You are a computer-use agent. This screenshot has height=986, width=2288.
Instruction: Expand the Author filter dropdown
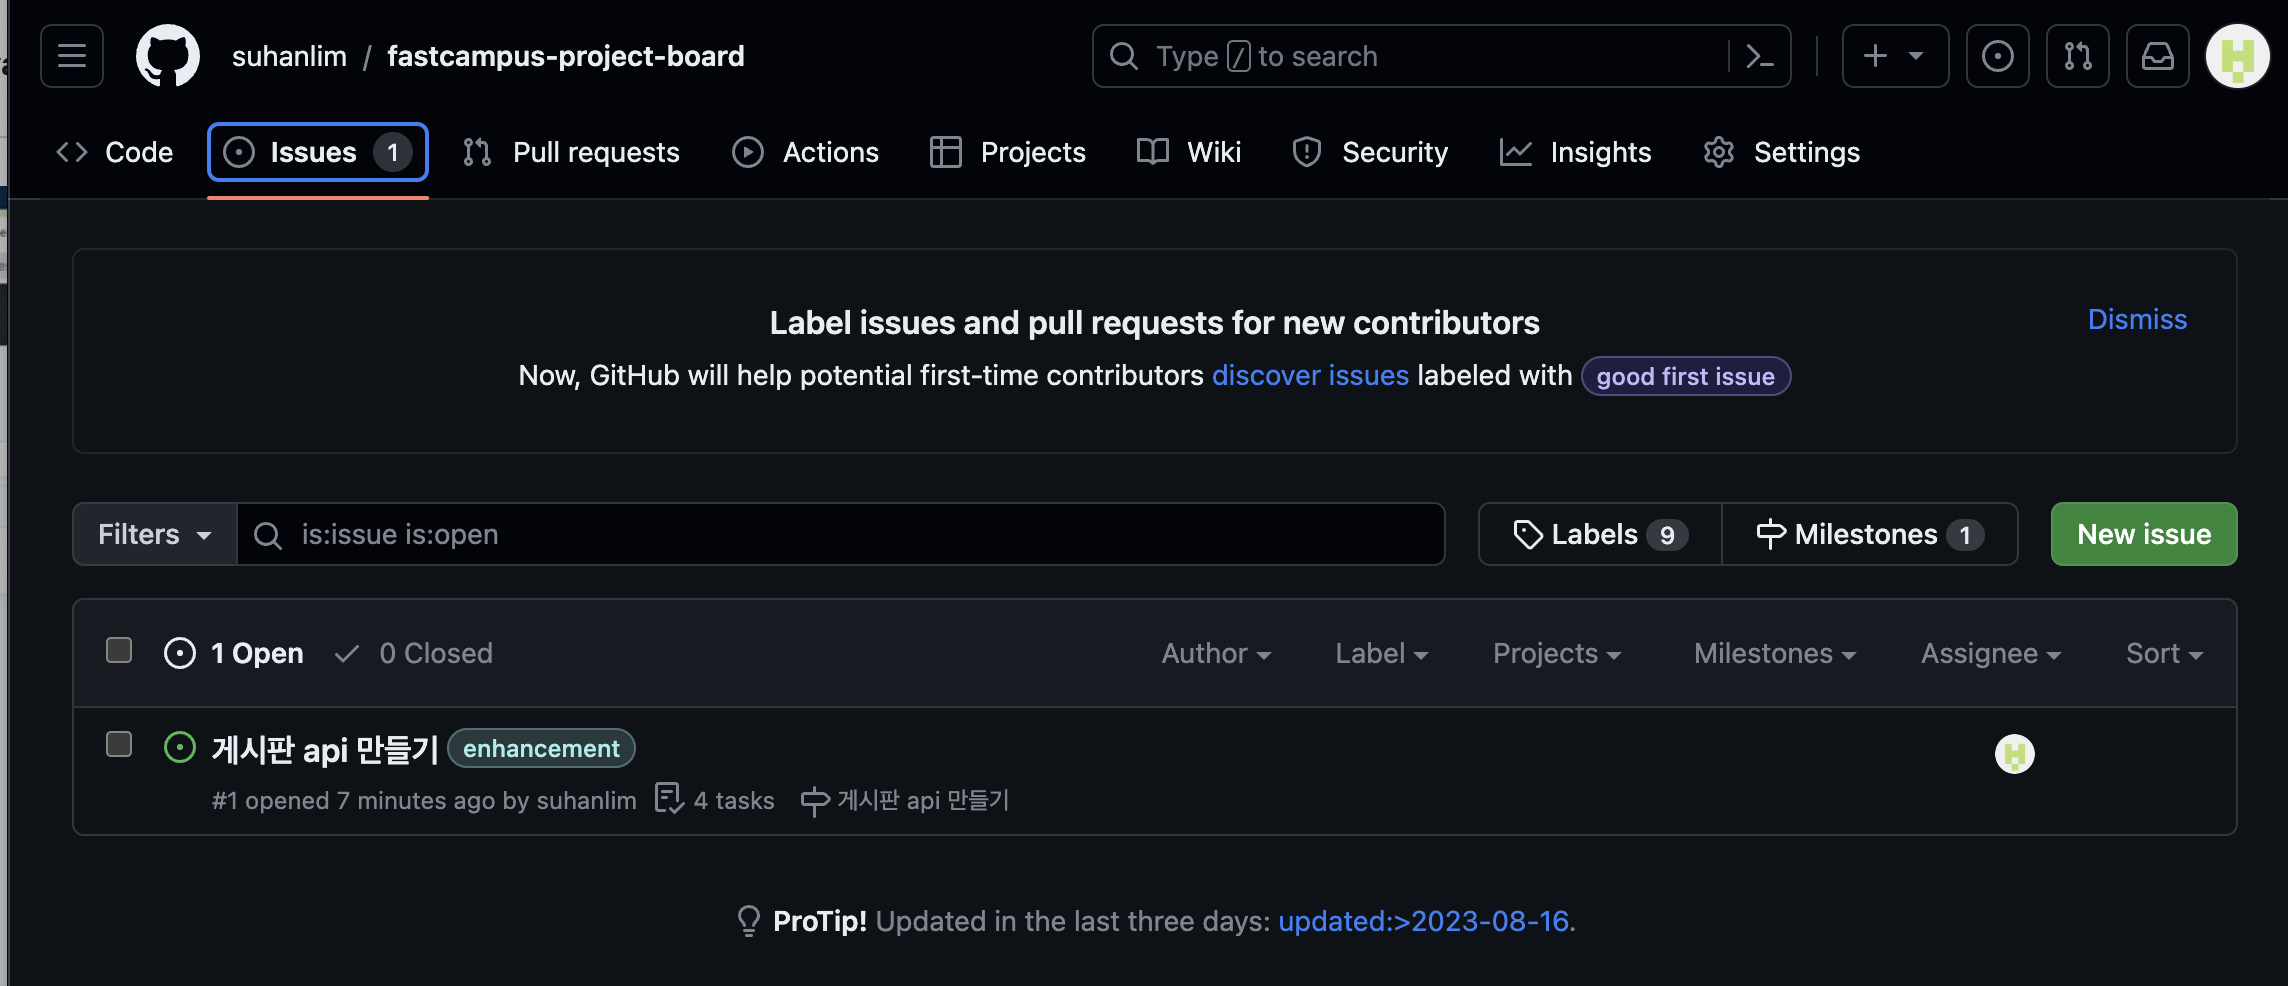pos(1216,653)
